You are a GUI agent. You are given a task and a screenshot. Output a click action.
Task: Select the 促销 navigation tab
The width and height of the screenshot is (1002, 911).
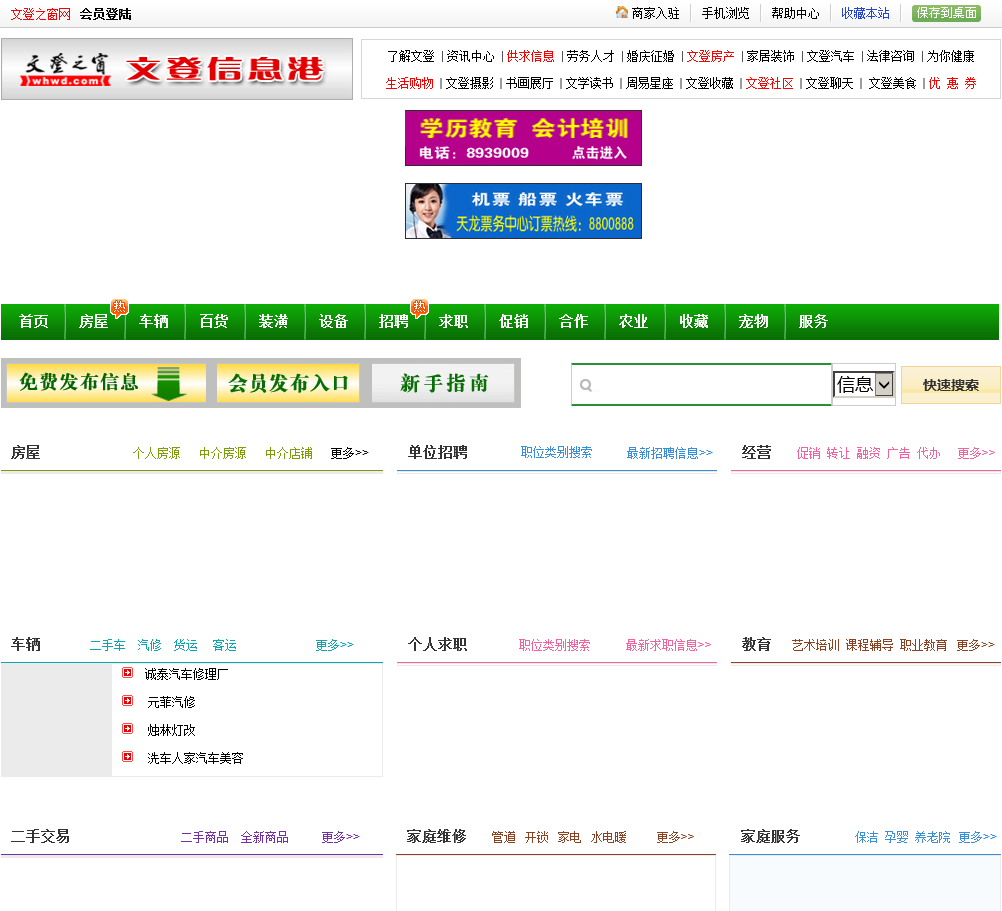(514, 321)
